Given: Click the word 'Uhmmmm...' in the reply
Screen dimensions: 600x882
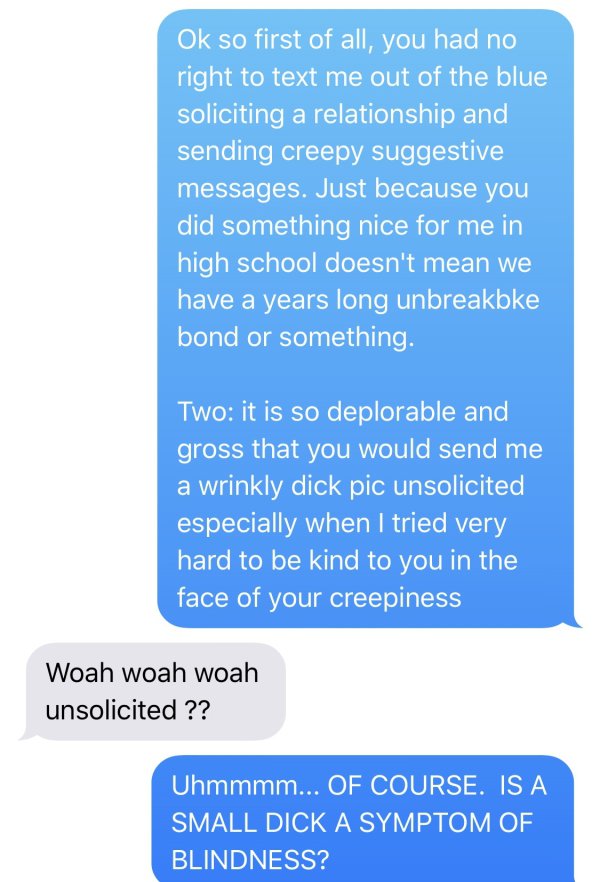Looking at the screenshot, I should [245, 785].
